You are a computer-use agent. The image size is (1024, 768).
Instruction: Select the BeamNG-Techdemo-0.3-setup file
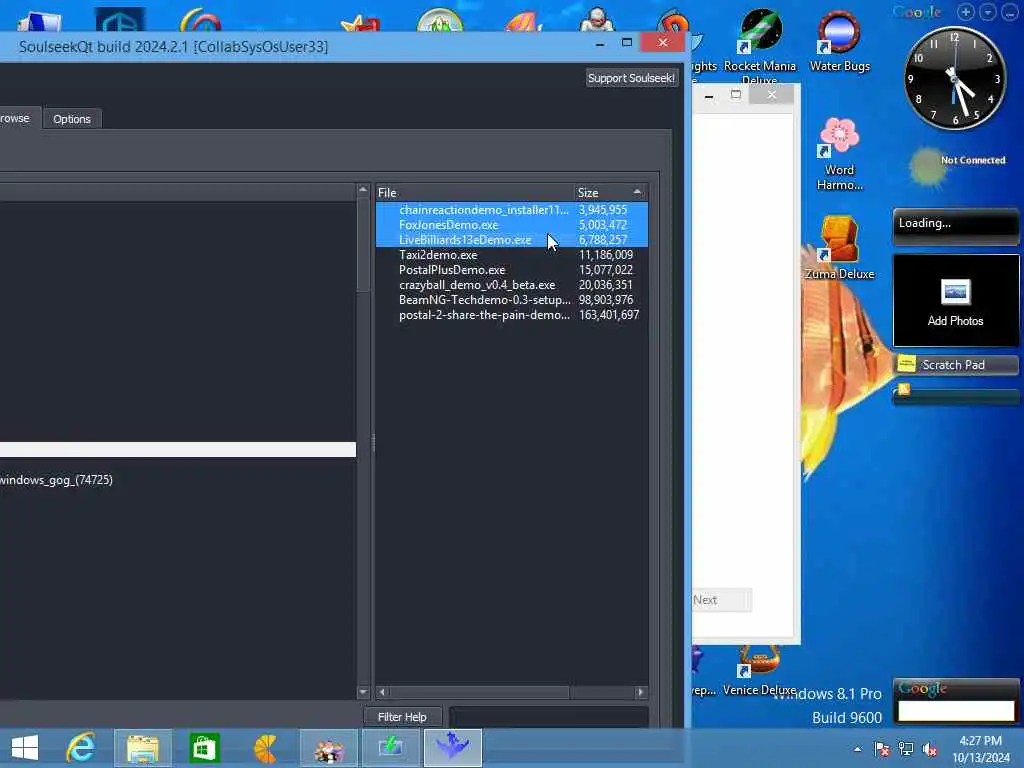point(512,300)
